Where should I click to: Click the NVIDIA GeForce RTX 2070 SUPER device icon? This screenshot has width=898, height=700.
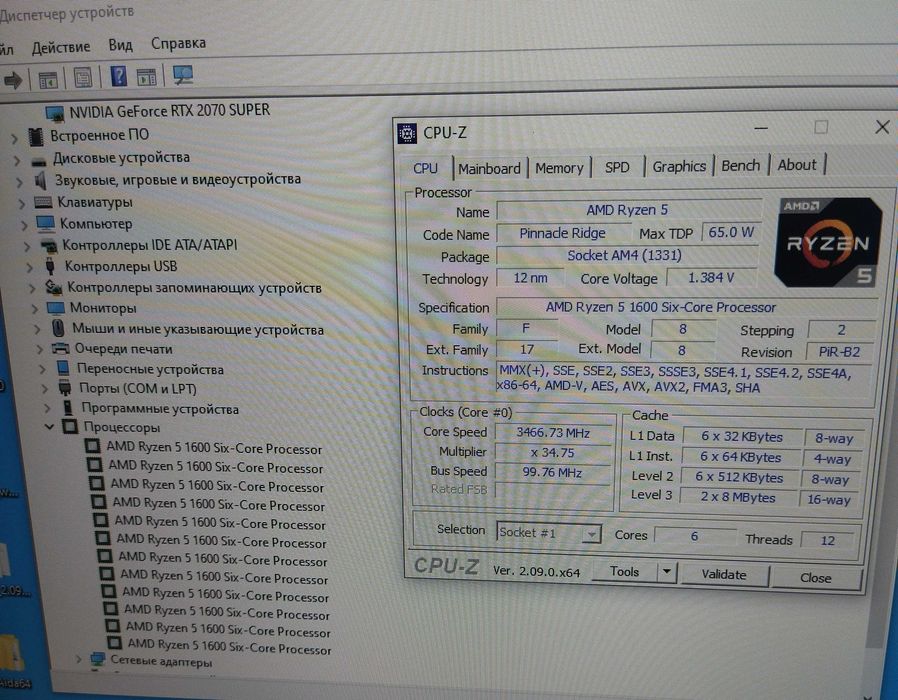point(55,113)
